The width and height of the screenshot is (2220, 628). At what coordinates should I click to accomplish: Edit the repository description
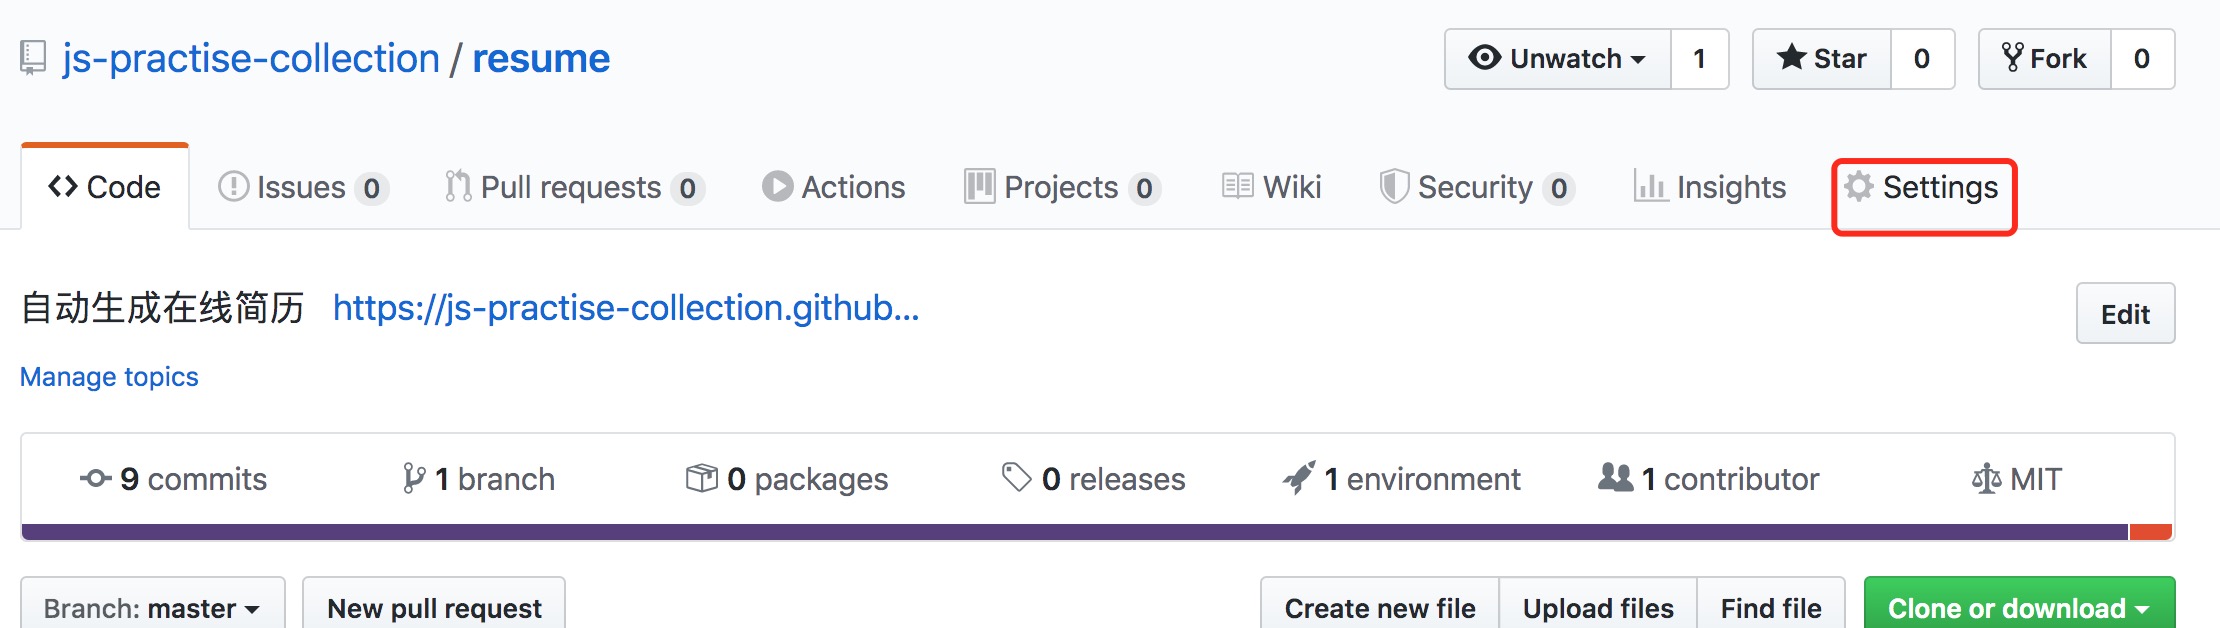tap(2125, 314)
